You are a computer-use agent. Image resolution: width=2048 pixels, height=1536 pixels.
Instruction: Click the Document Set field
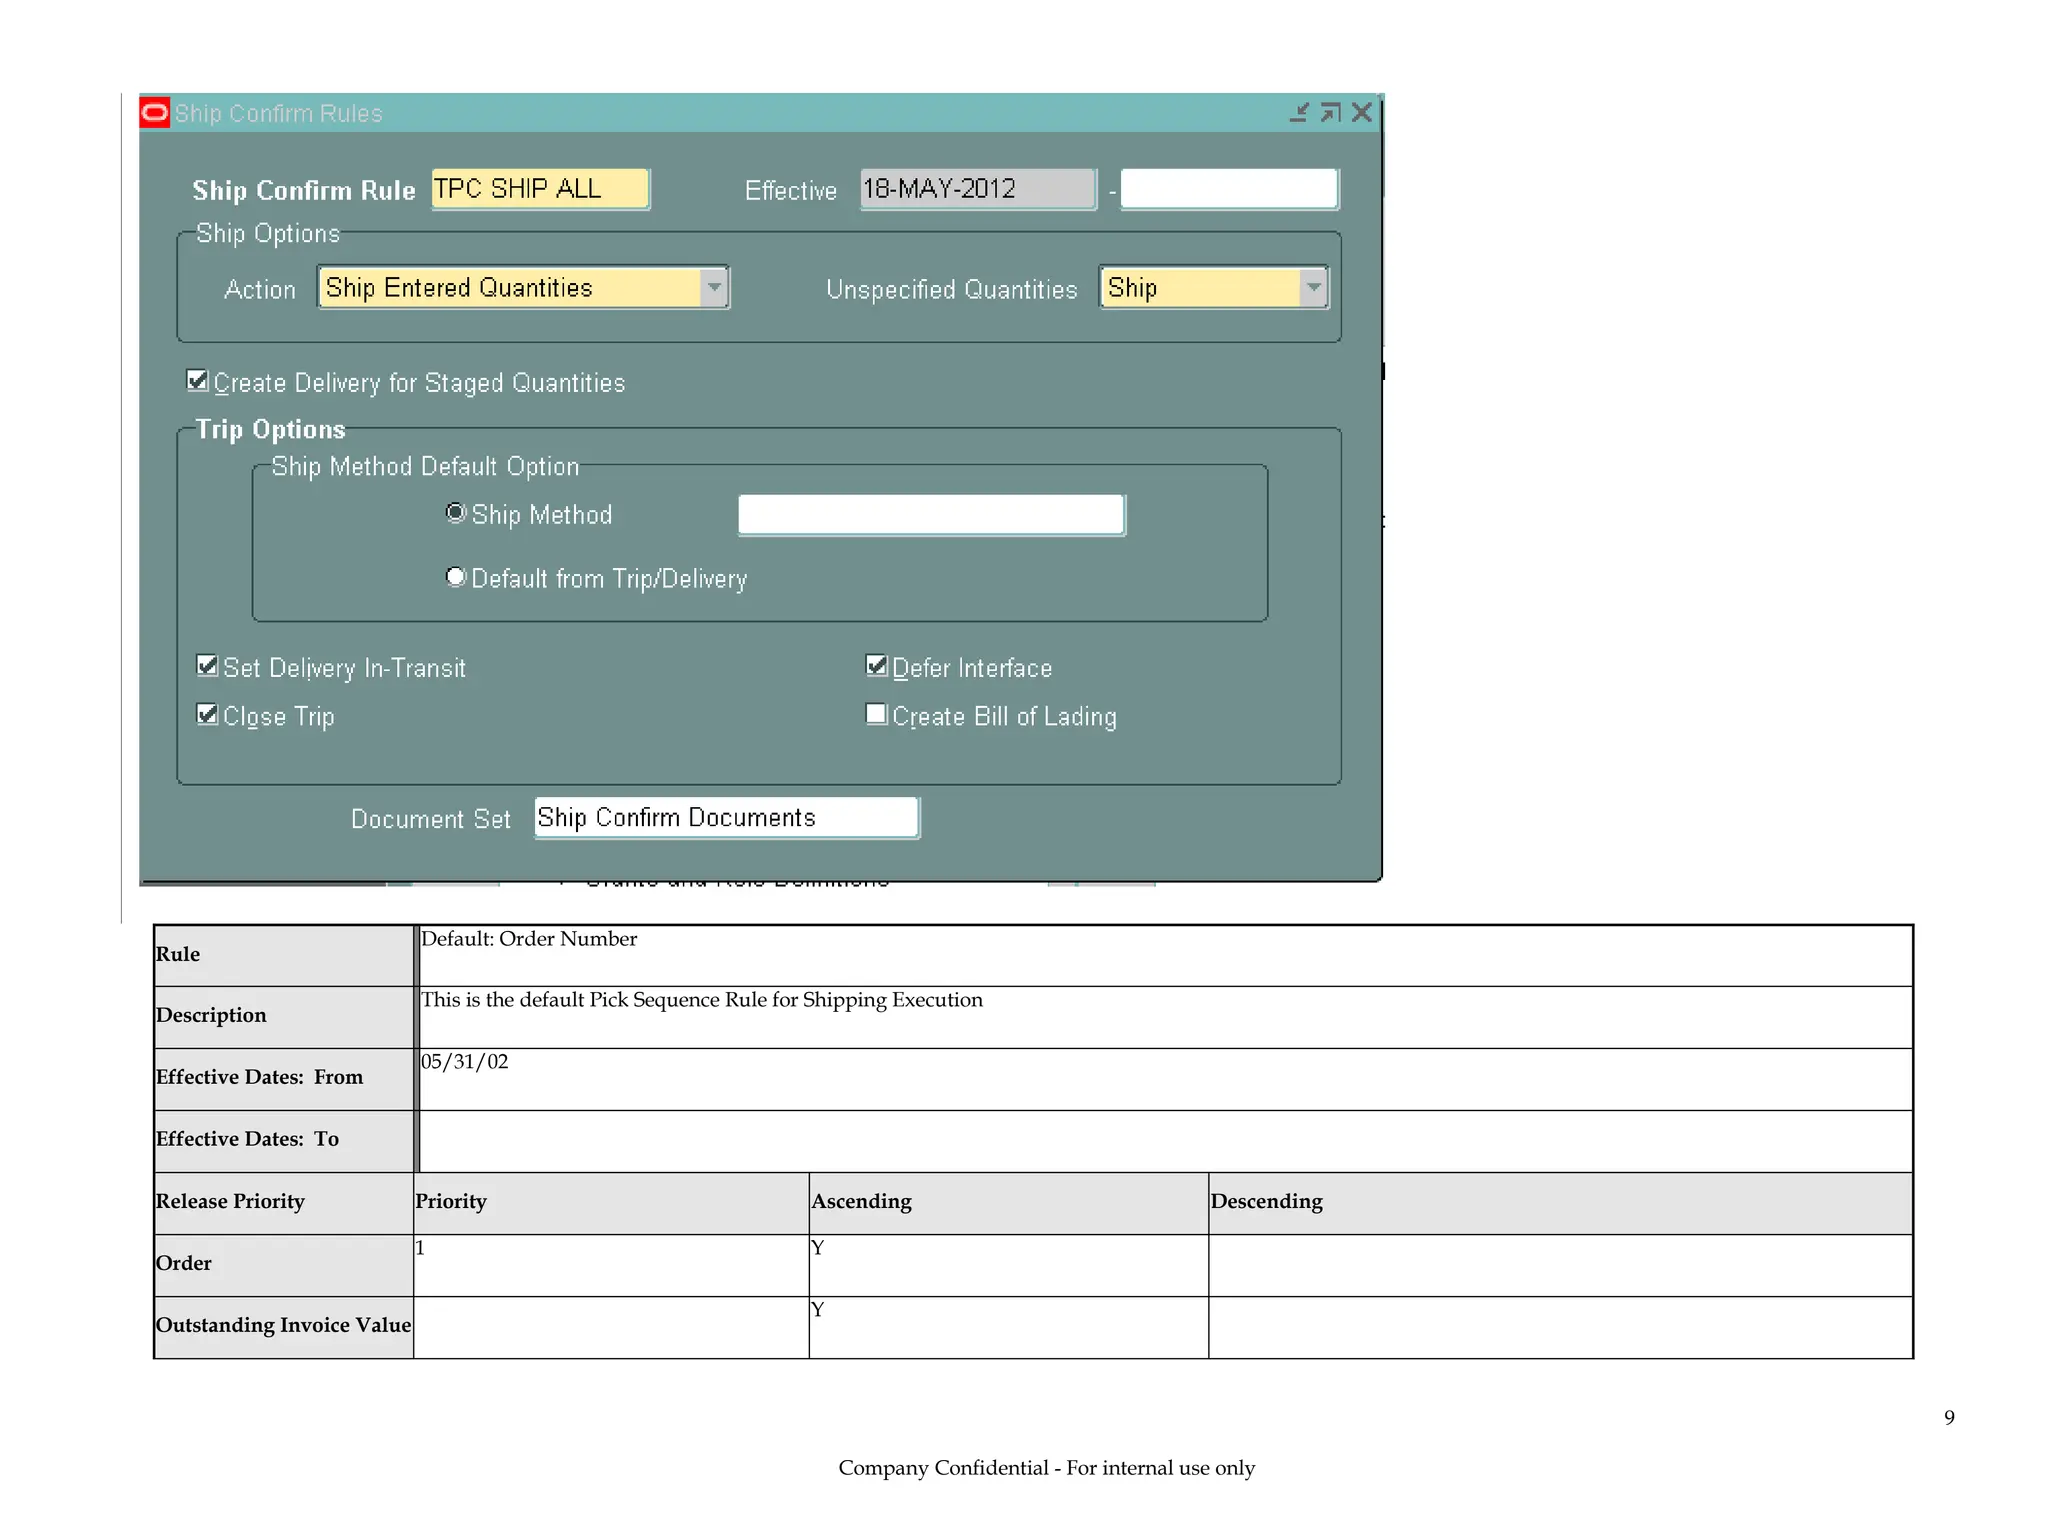click(x=727, y=818)
